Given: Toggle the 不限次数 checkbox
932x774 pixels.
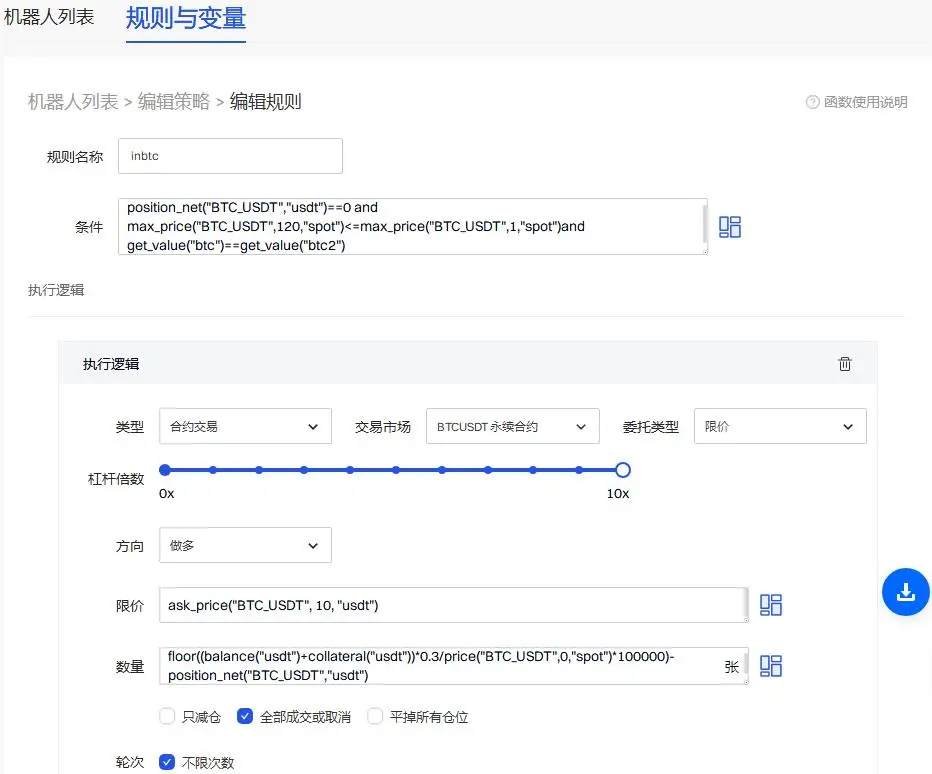Looking at the screenshot, I should [167, 762].
